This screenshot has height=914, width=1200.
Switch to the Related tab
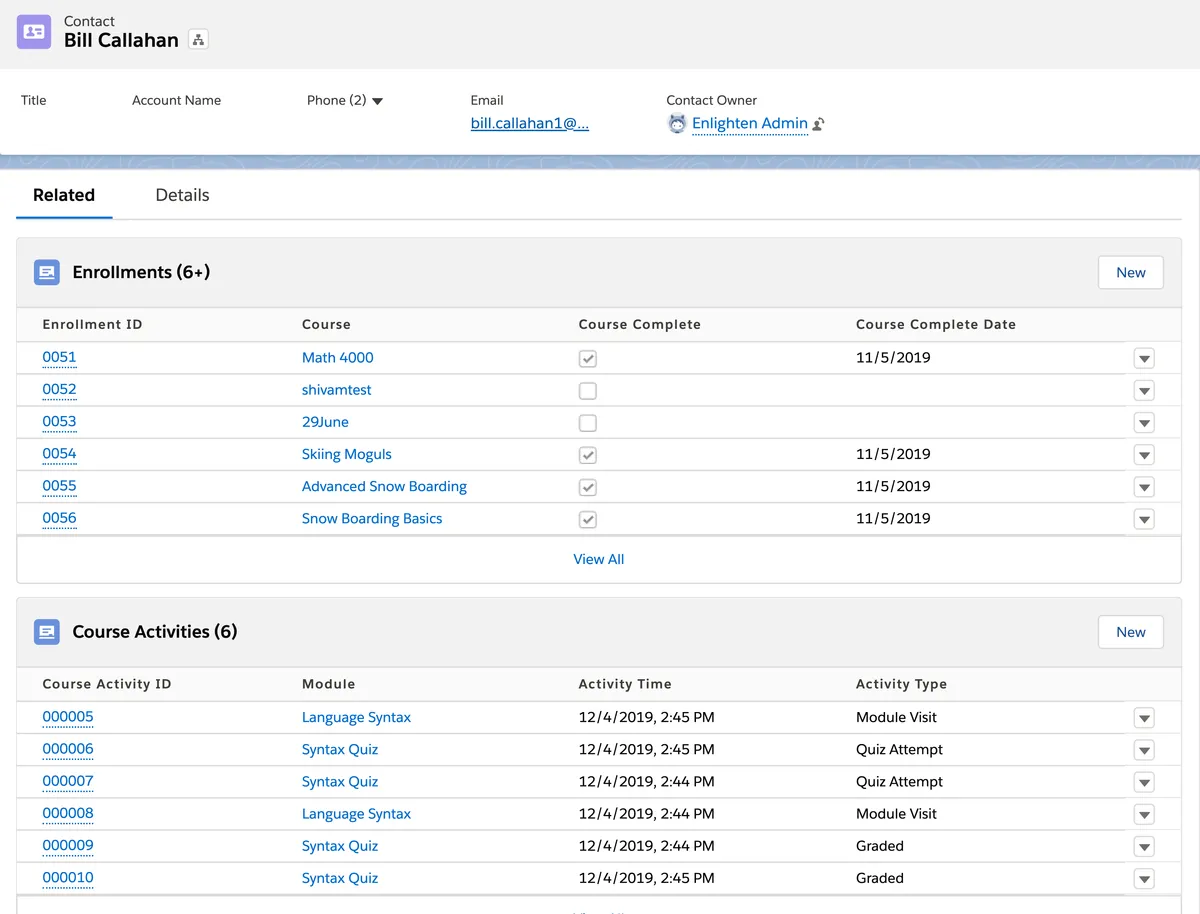pyautogui.click(x=64, y=195)
